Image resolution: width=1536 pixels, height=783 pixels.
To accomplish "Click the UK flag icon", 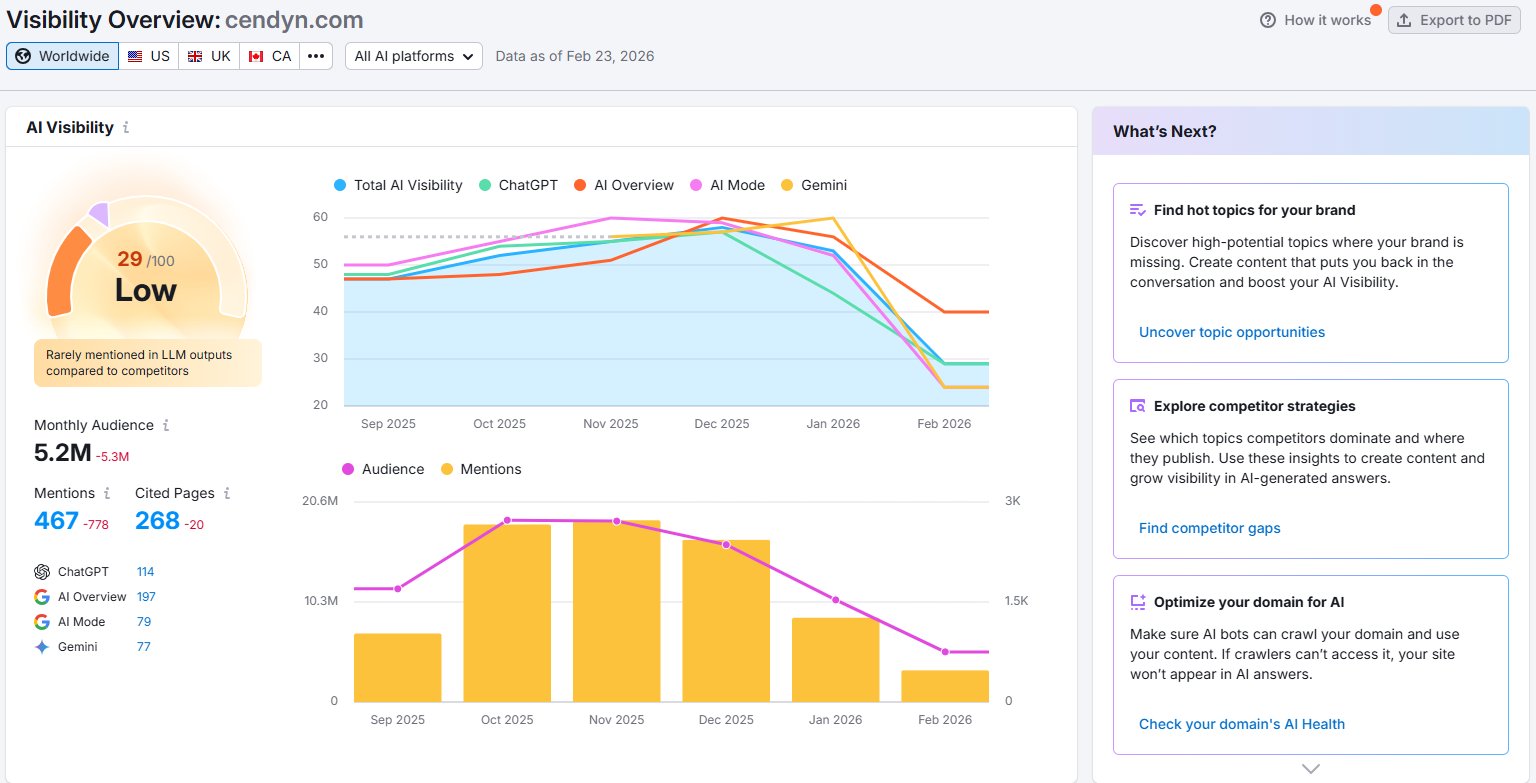I will coord(195,56).
